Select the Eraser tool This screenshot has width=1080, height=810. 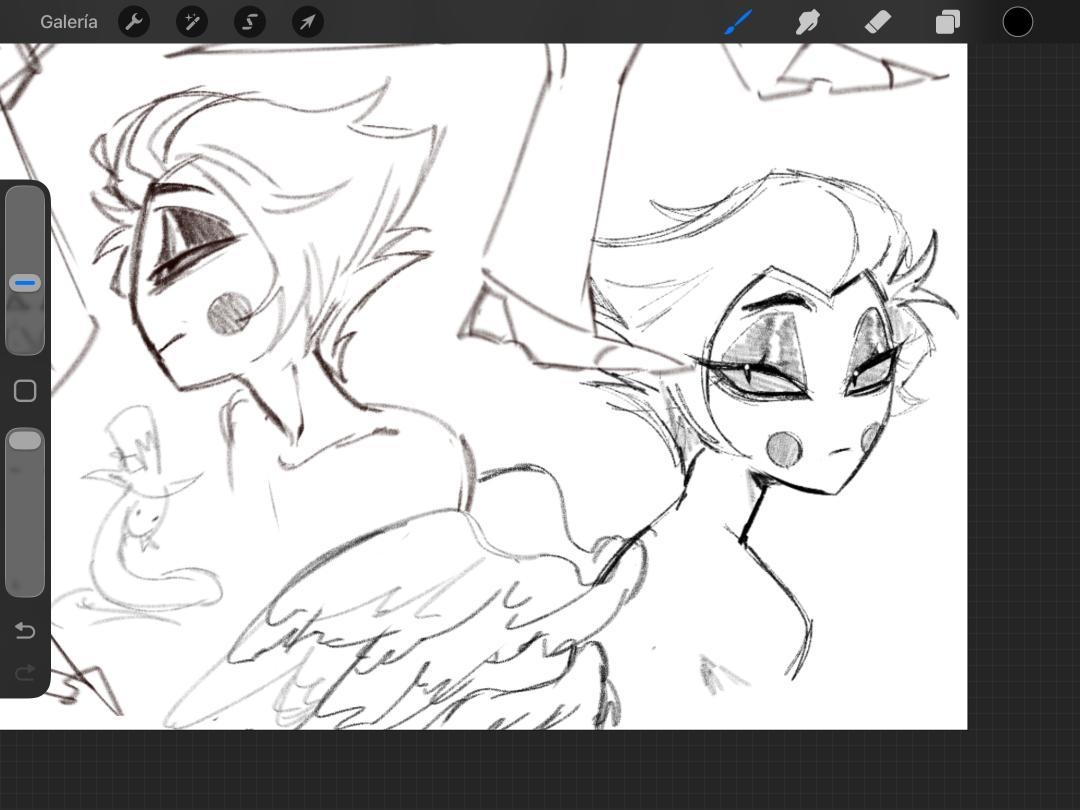point(877,21)
